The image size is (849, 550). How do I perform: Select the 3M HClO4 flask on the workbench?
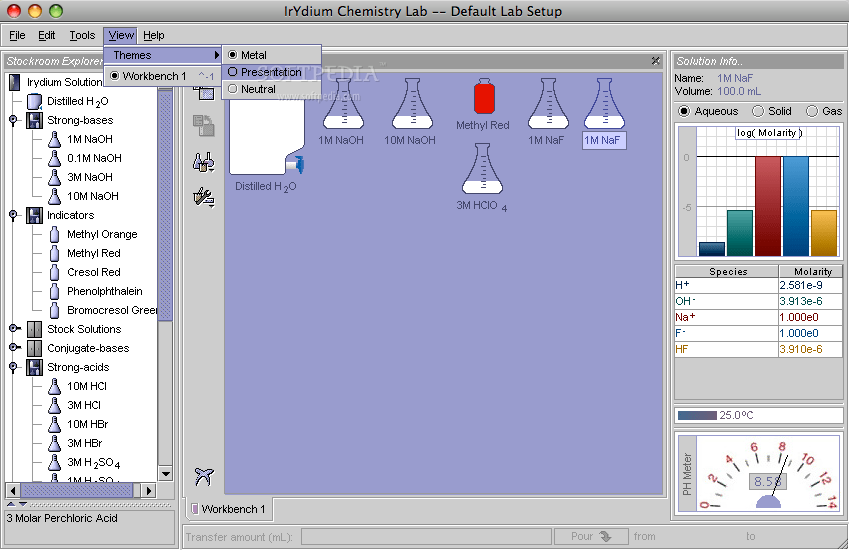pos(482,168)
